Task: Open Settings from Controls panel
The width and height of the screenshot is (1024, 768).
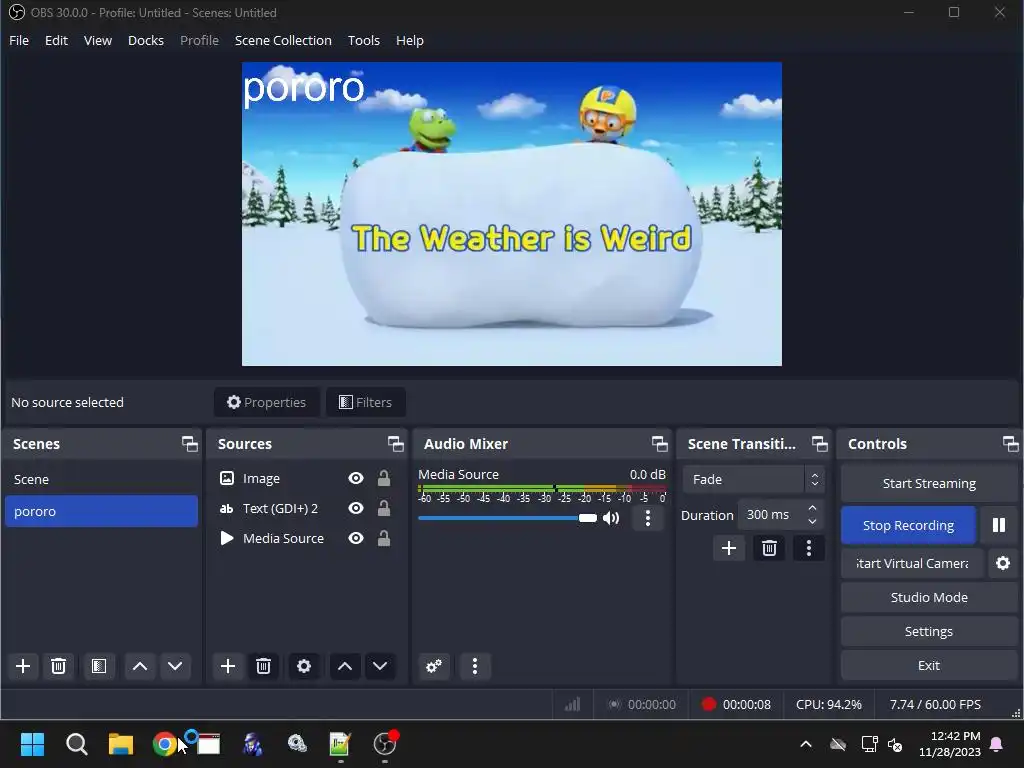Action: [929, 632]
